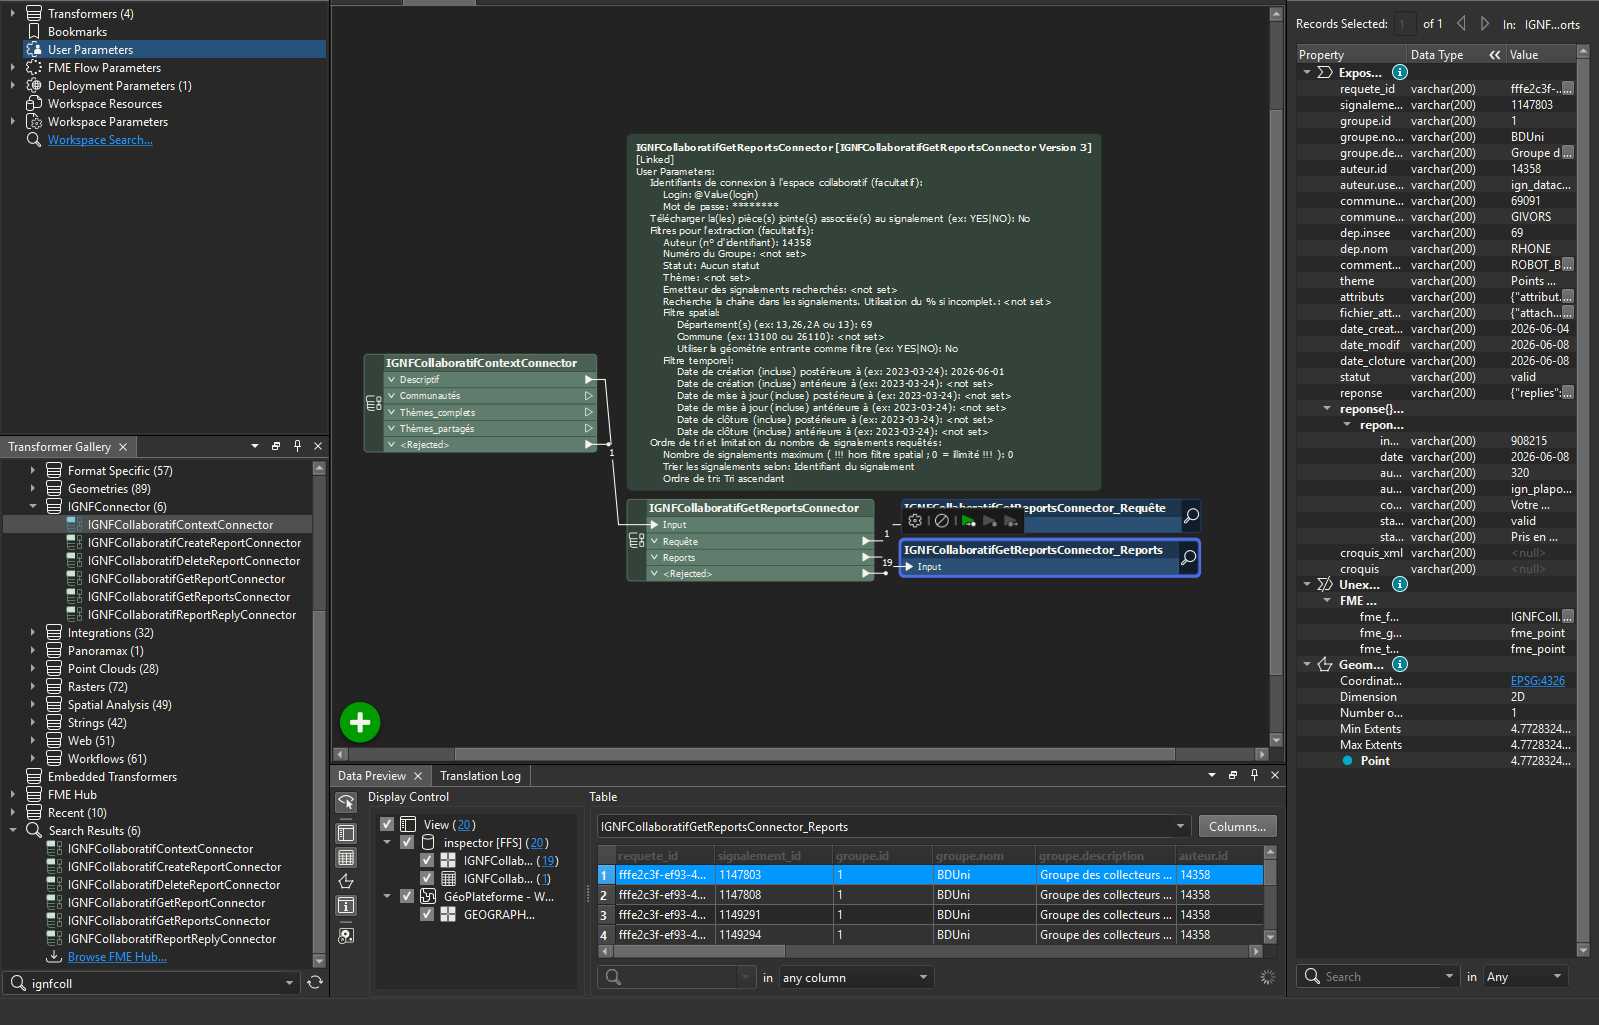Click info icon next to Unex... section
Screen dimensions: 1599x1025
coord(1400,584)
